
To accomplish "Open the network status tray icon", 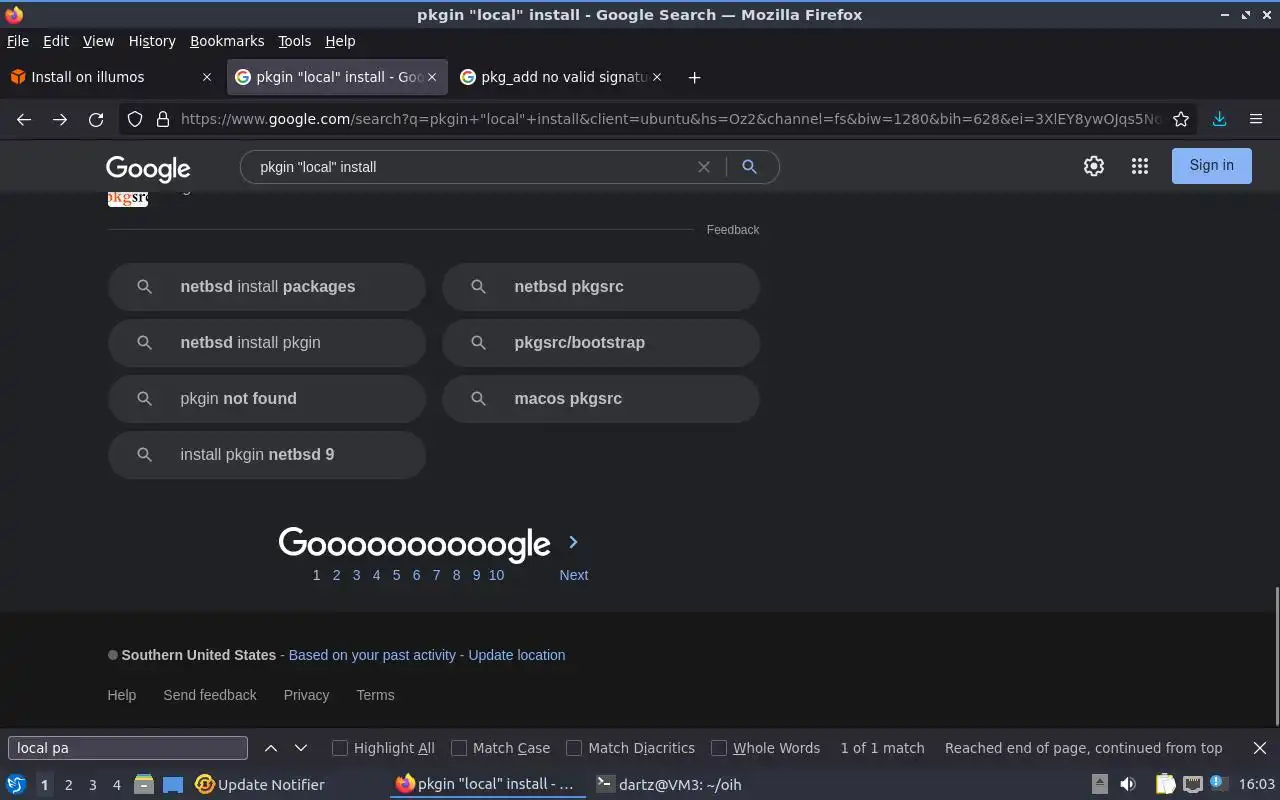I will [1193, 785].
